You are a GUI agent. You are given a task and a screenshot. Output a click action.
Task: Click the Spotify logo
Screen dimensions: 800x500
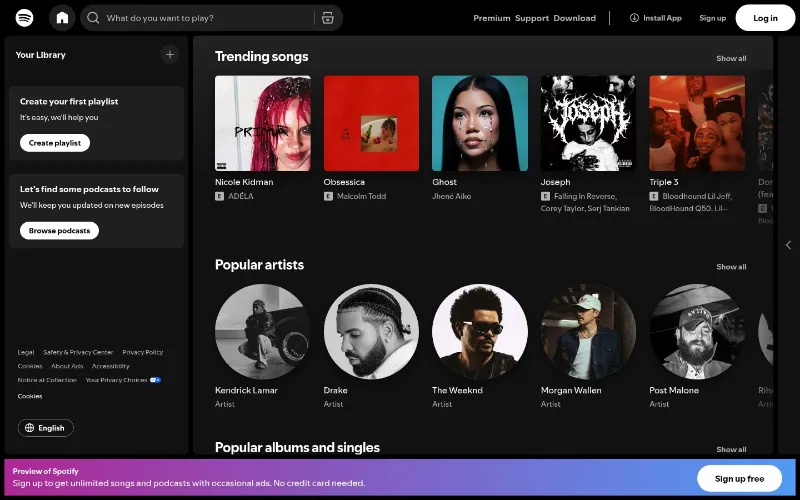click(24, 18)
